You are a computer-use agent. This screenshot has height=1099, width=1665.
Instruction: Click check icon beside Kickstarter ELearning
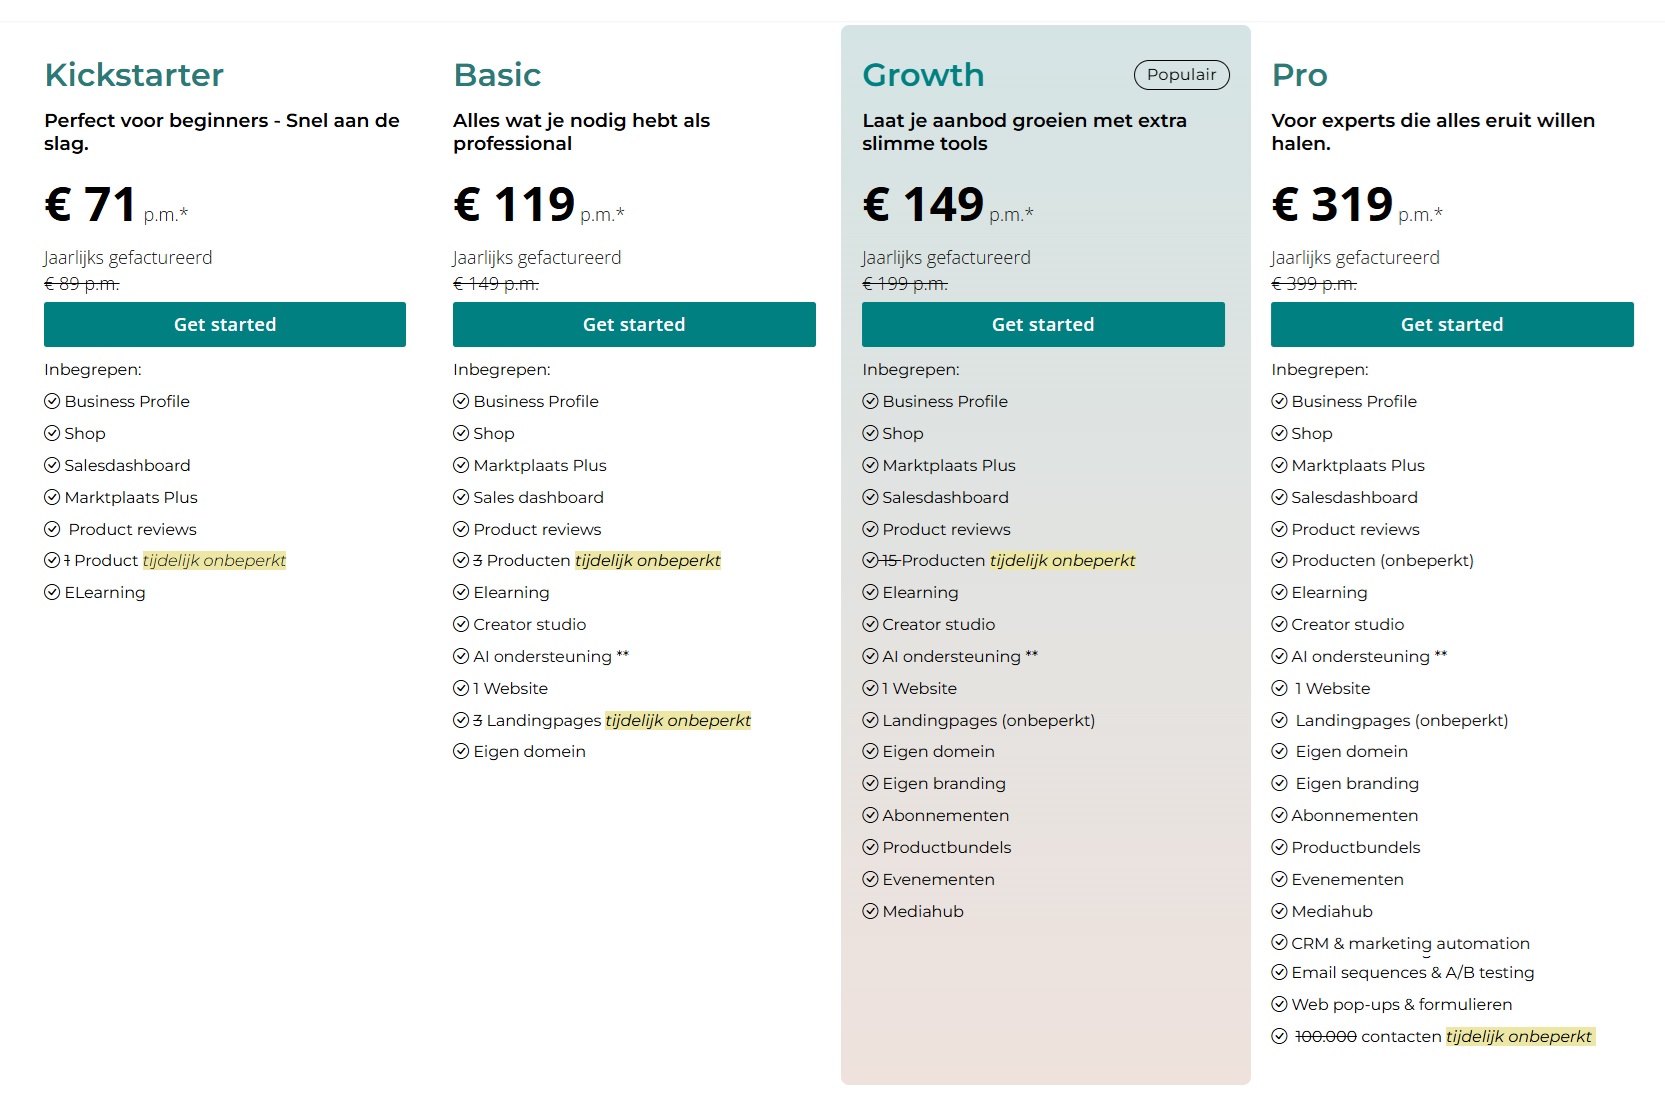coord(52,592)
